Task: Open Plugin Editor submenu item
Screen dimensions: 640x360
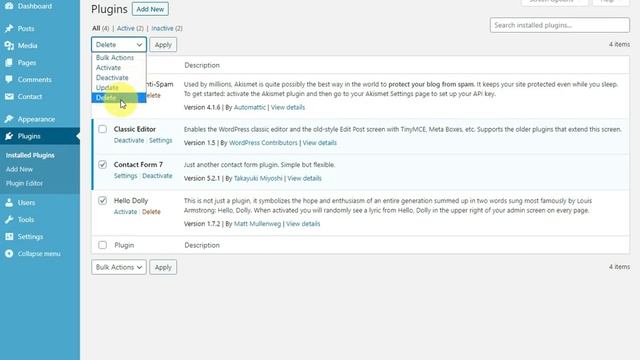Action: pyautogui.click(x=24, y=183)
